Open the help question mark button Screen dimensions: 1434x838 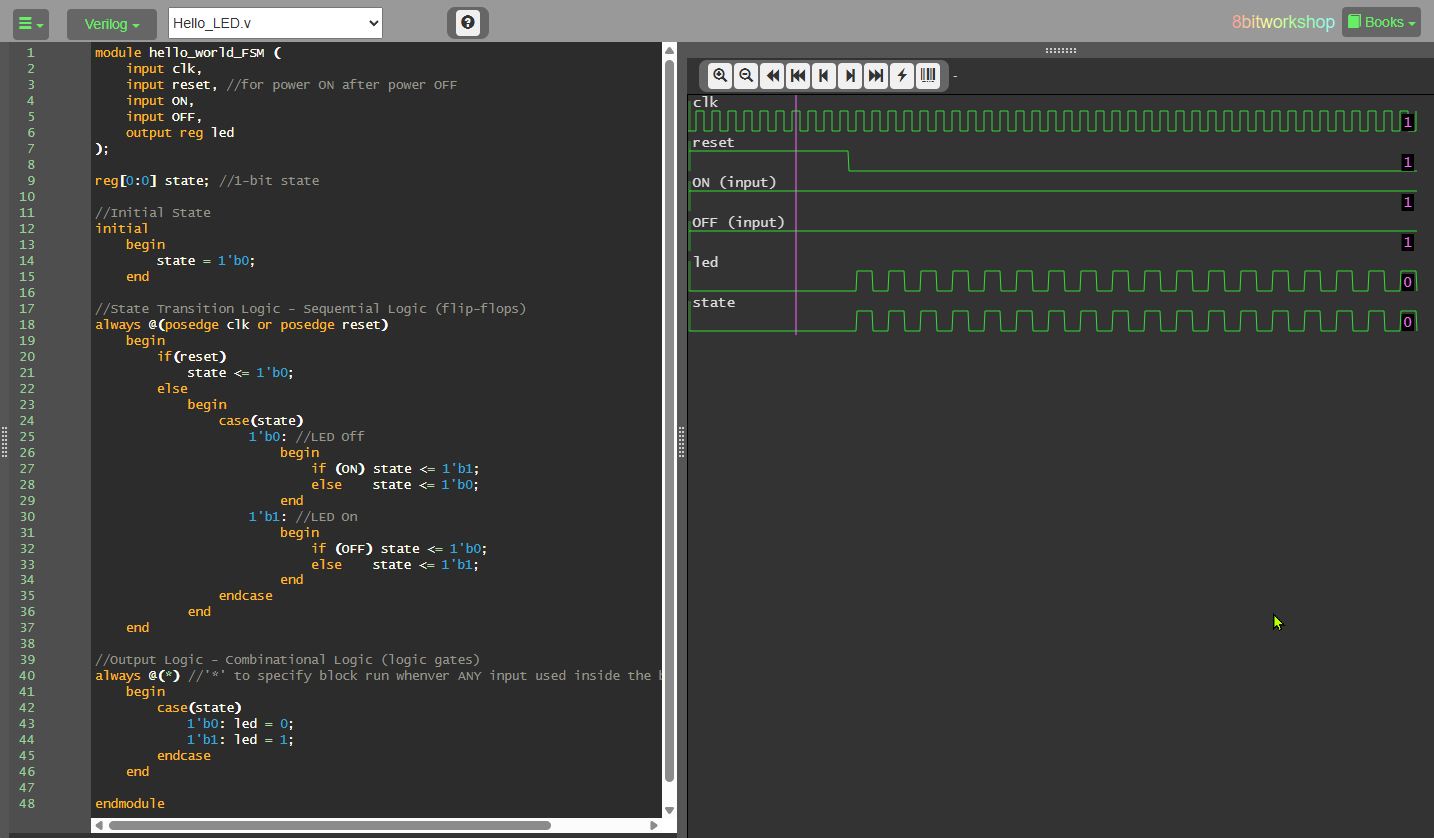click(468, 23)
